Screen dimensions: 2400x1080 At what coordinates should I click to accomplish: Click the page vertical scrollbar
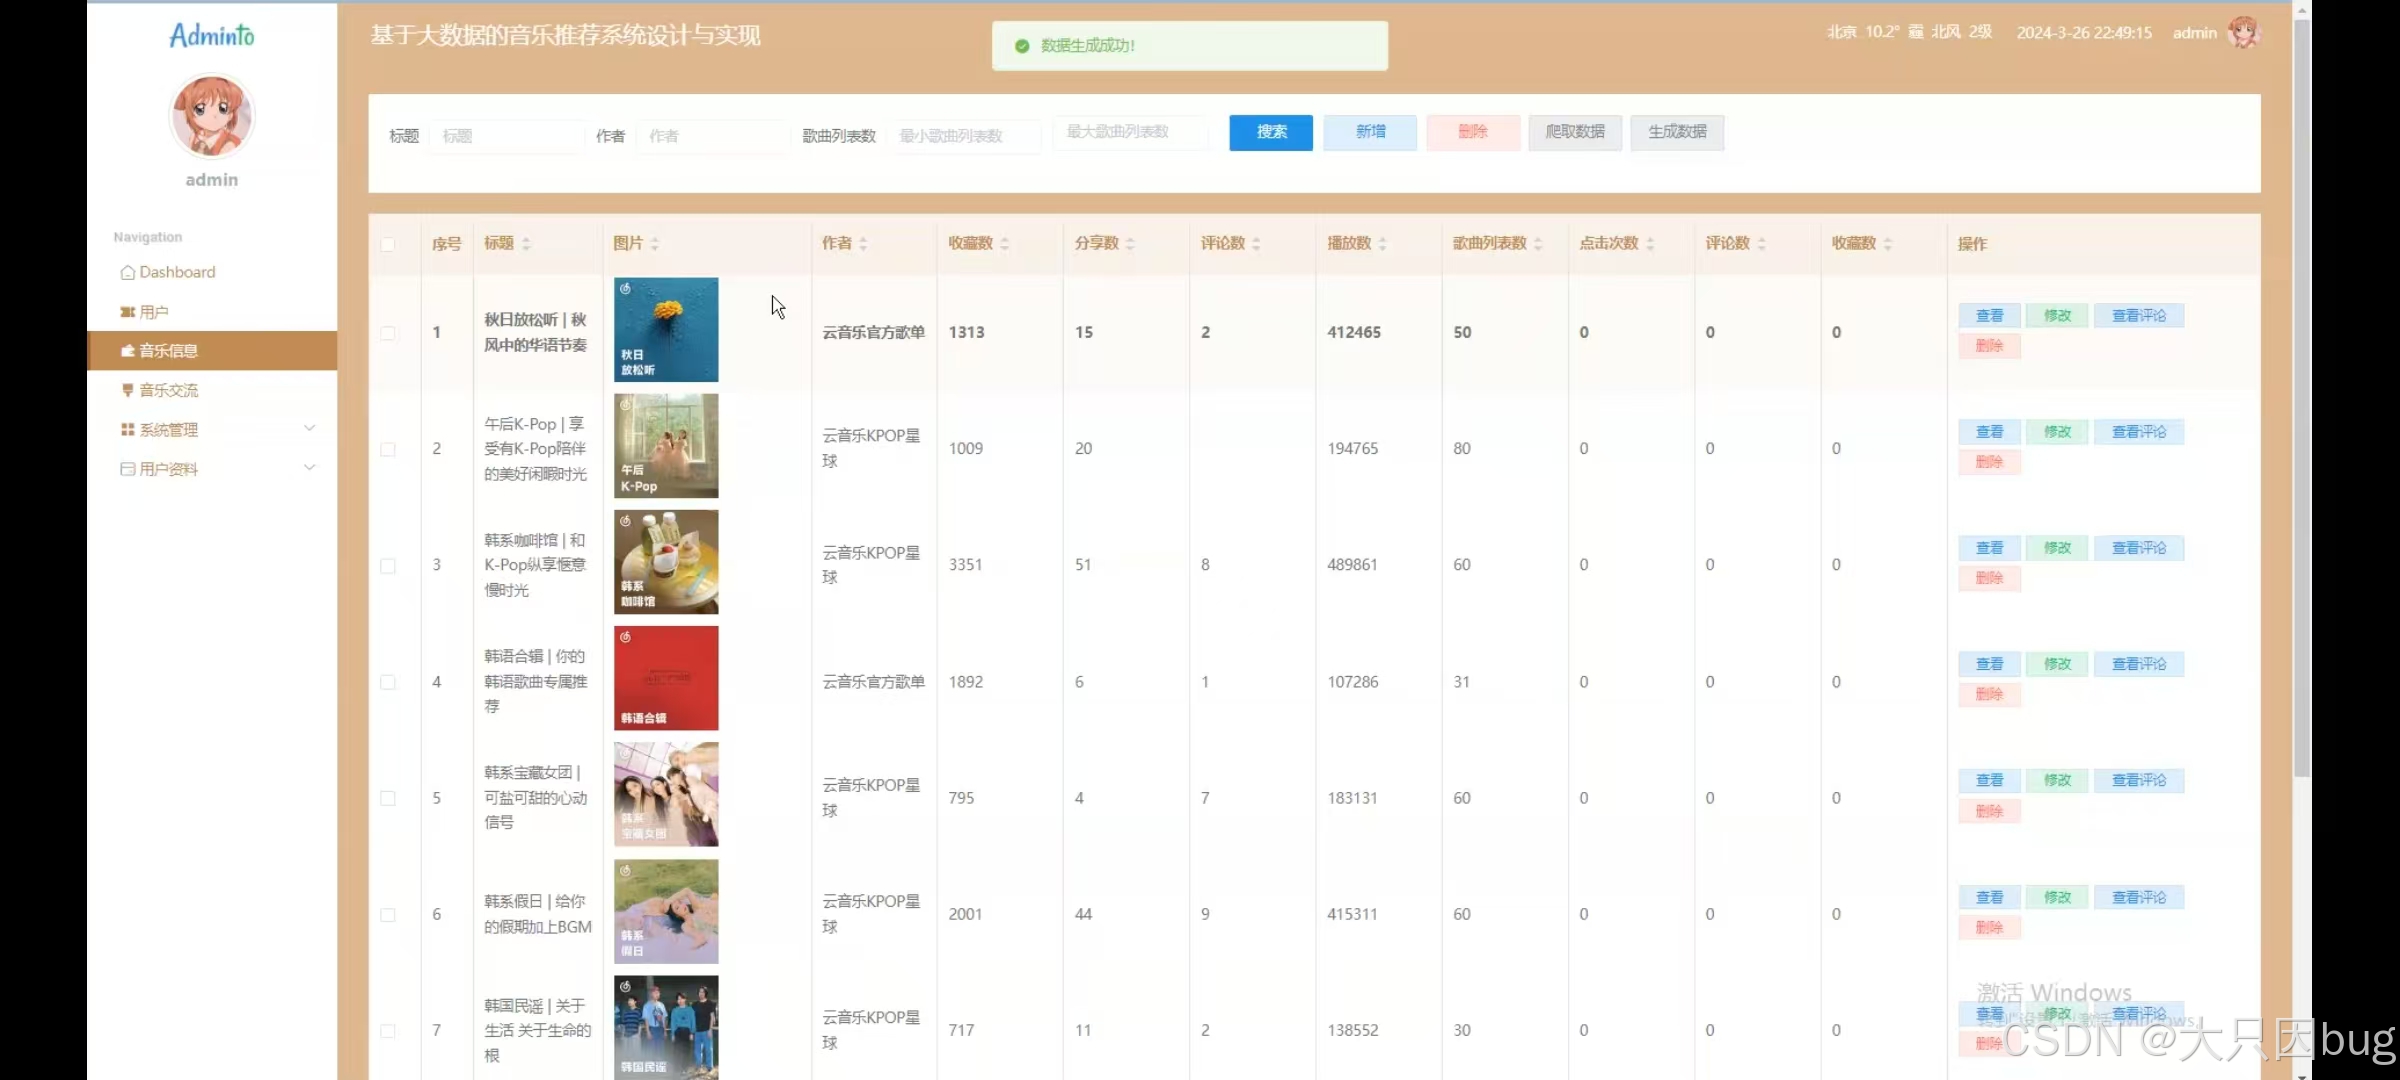pyautogui.click(x=2301, y=400)
